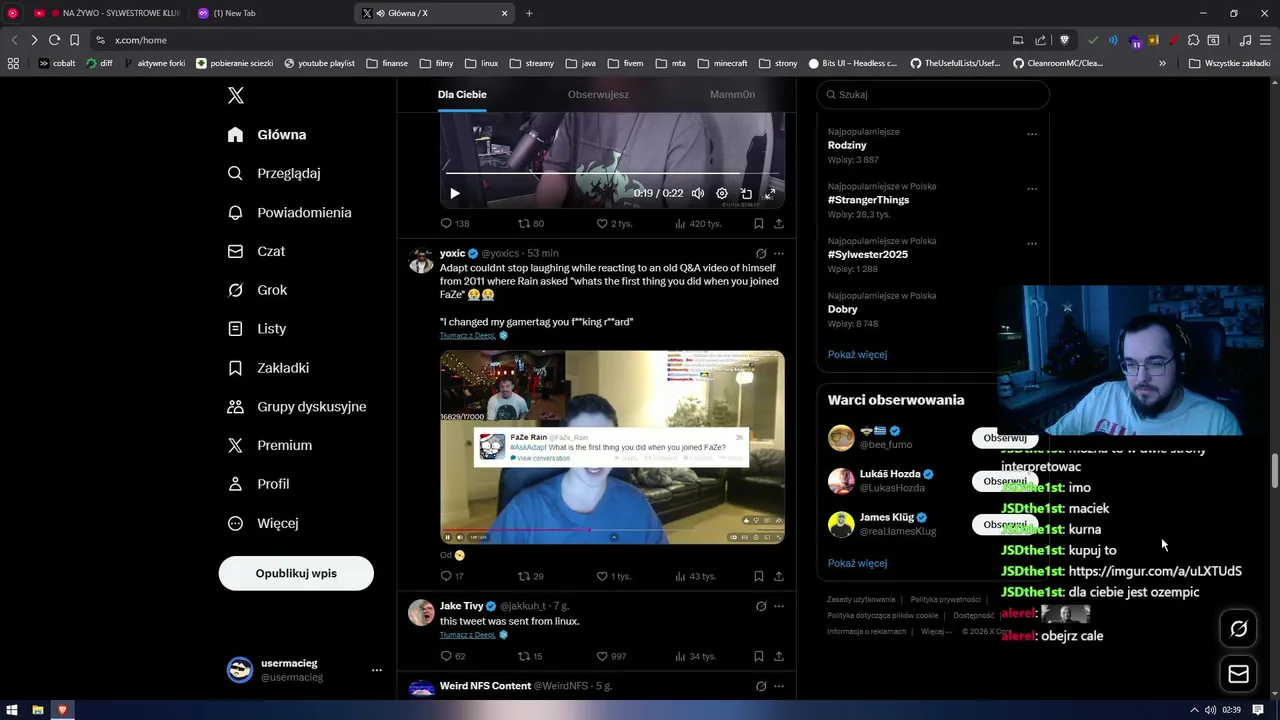The width and height of the screenshot is (1280, 720).
Task: Open yoxic post more options menu
Action: point(779,254)
